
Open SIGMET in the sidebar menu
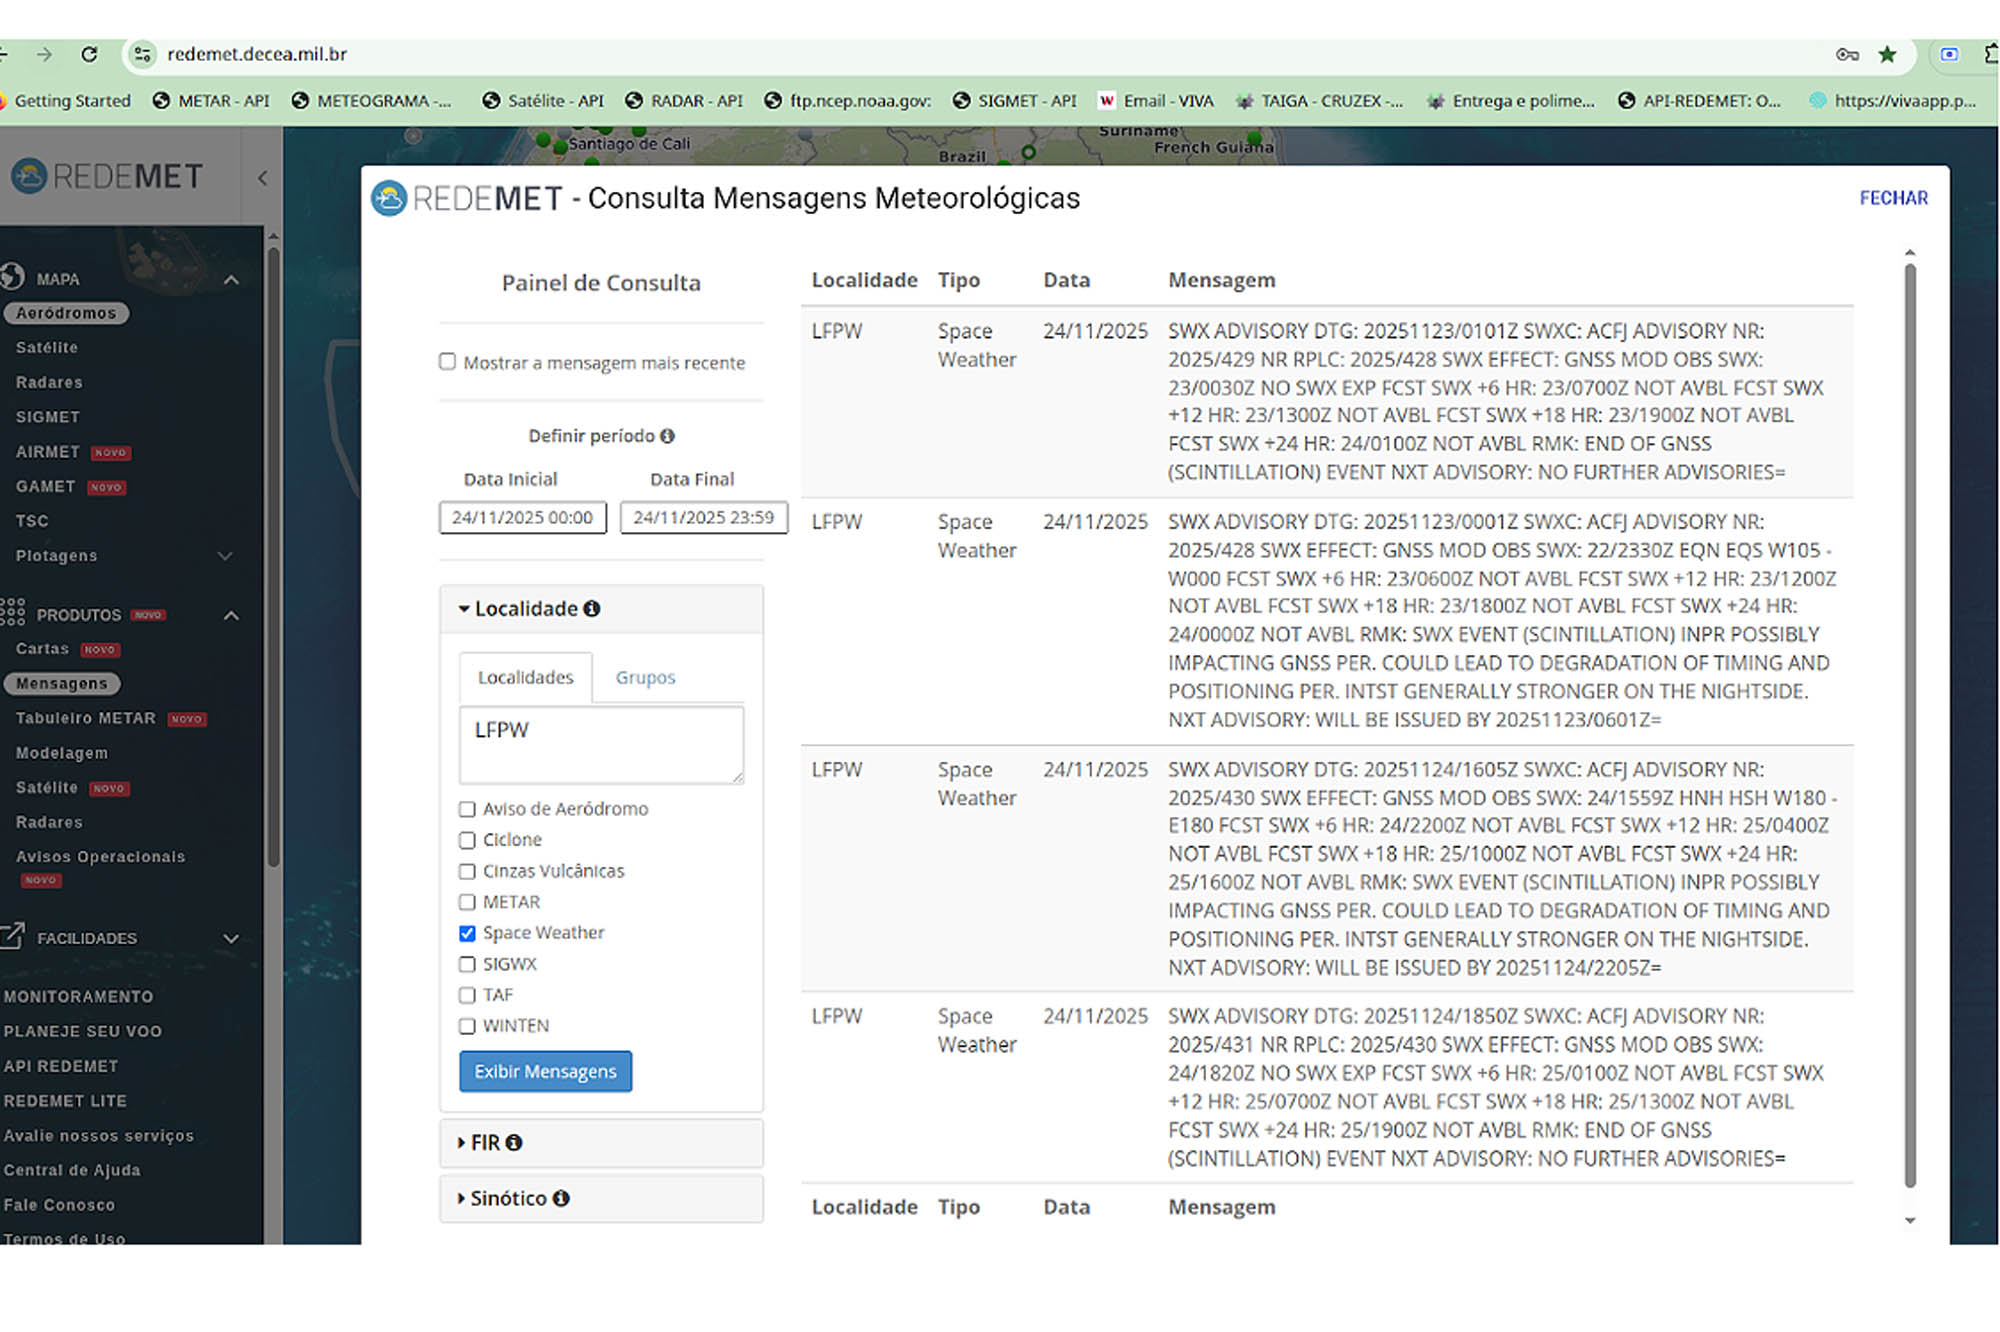coord(47,417)
